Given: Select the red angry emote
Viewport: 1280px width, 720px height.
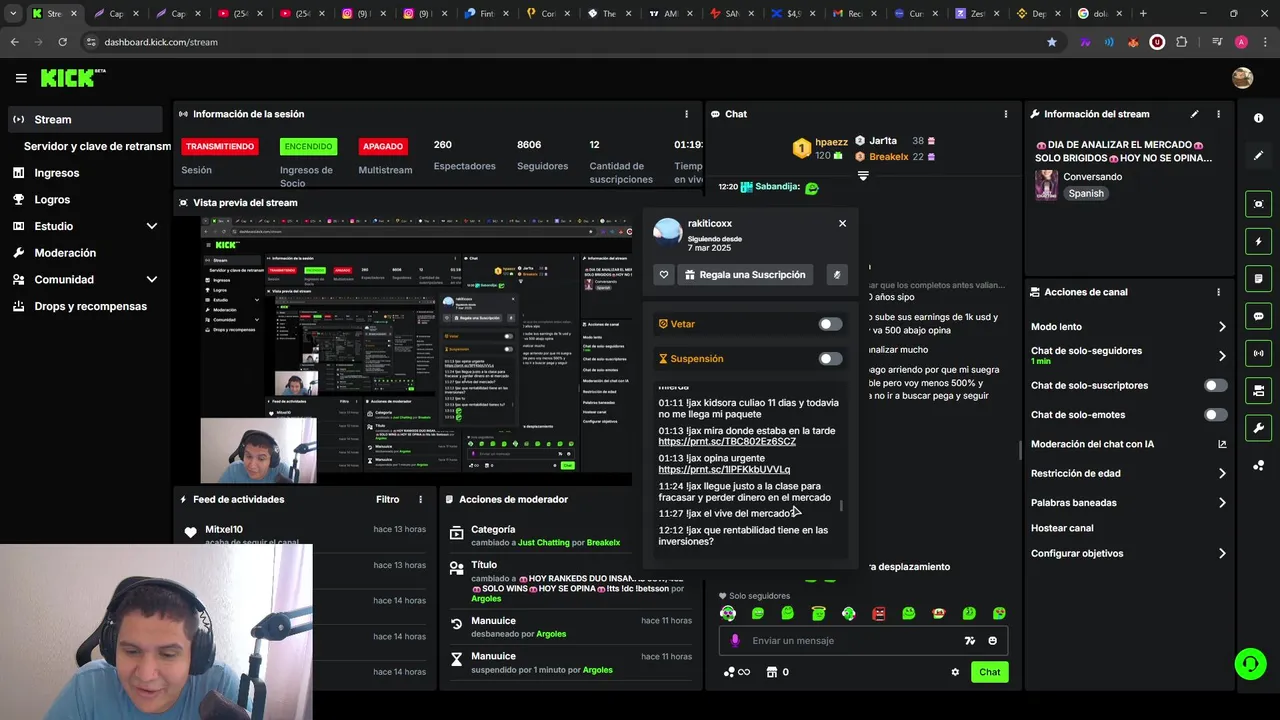Looking at the screenshot, I should coord(879,613).
